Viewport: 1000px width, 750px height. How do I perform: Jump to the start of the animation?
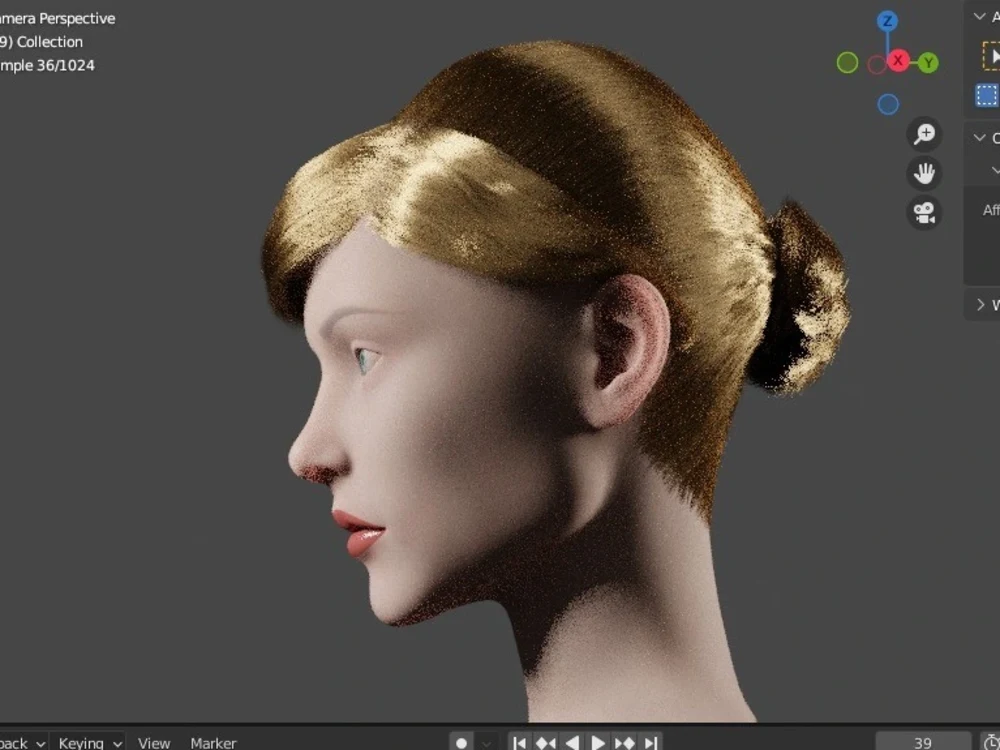point(520,742)
